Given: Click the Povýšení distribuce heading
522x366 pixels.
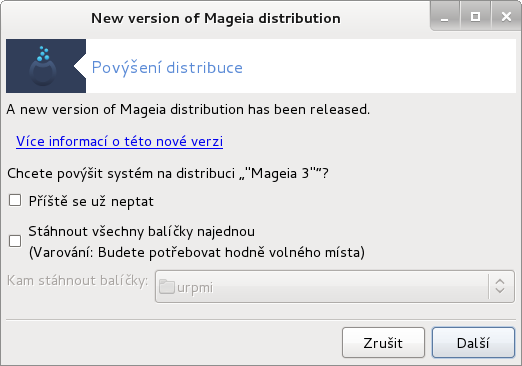Looking at the screenshot, I should pos(167,68).
